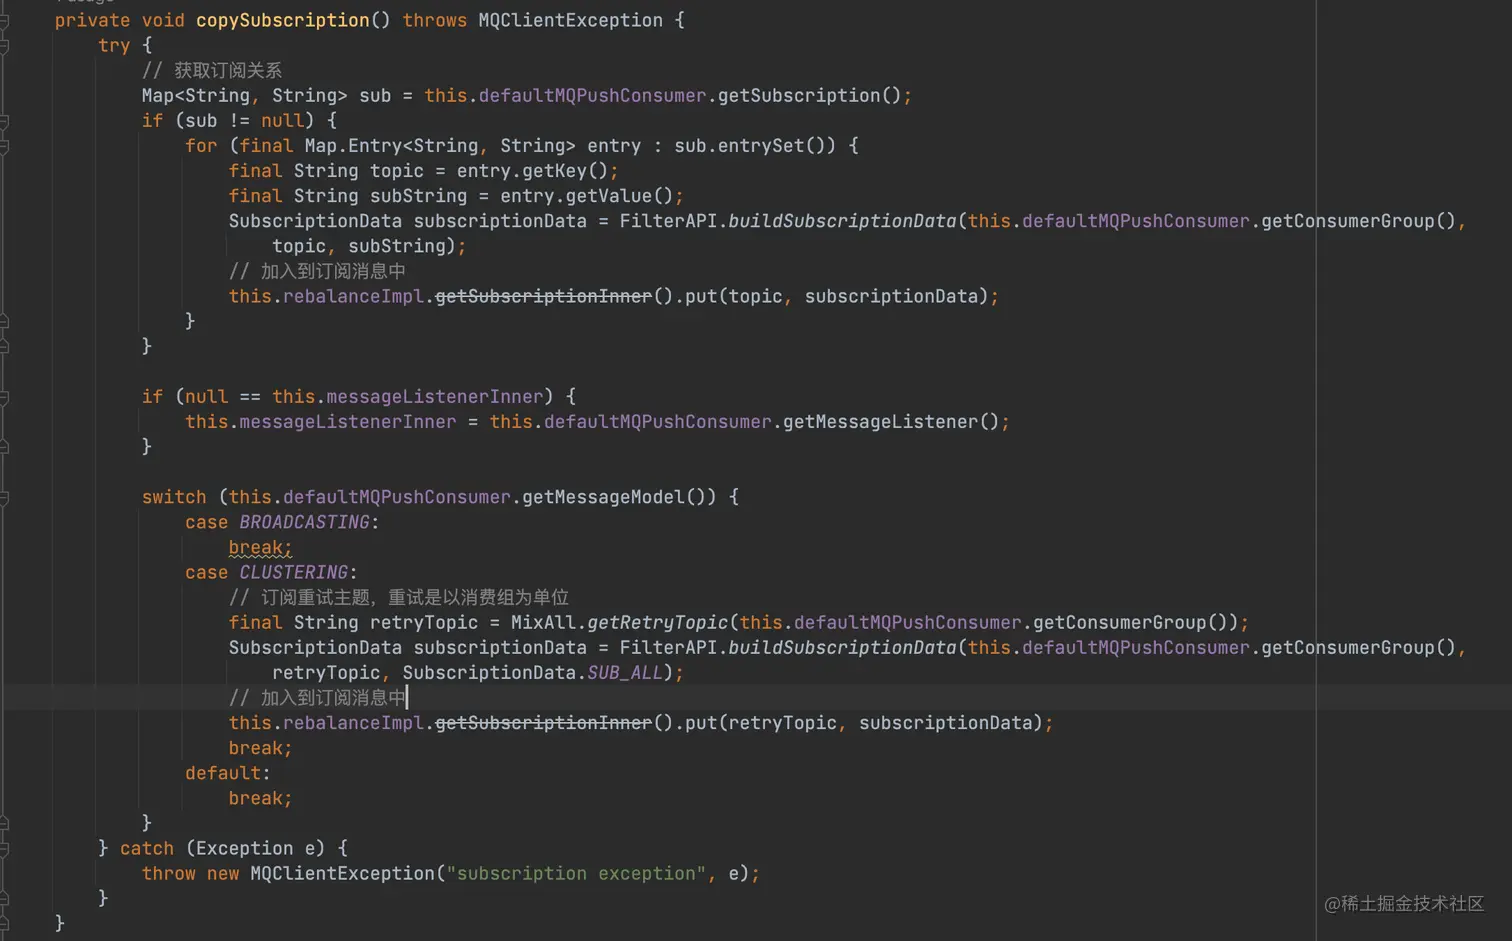The width and height of the screenshot is (1512, 941).
Task: Click the CLUSTERING case label
Action: click(x=293, y=572)
